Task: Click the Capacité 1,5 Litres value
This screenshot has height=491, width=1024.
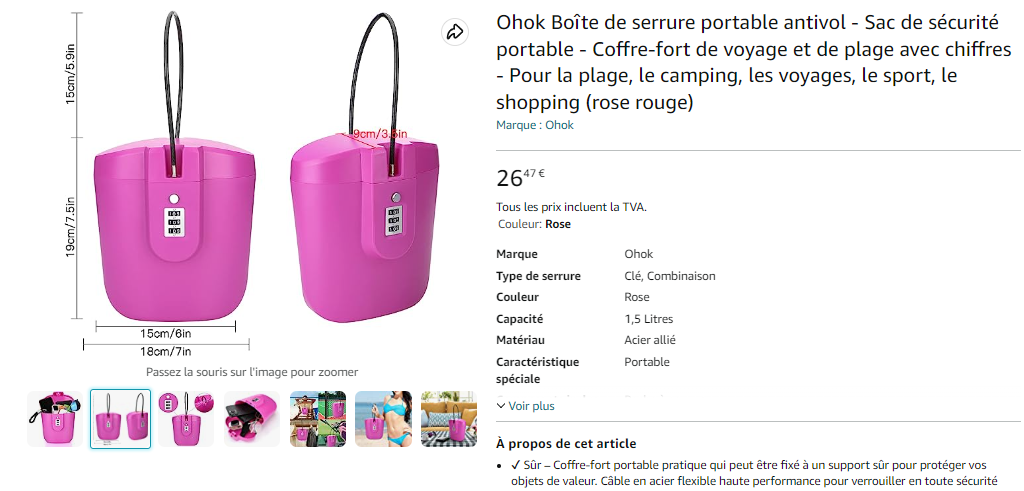Action: pyautogui.click(x=649, y=319)
